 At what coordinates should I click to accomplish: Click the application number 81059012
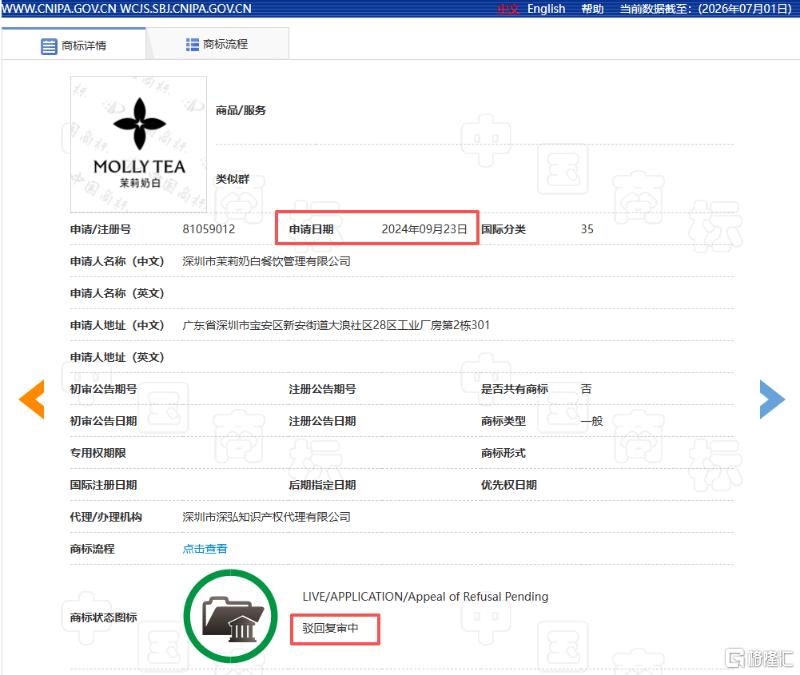pyautogui.click(x=209, y=229)
